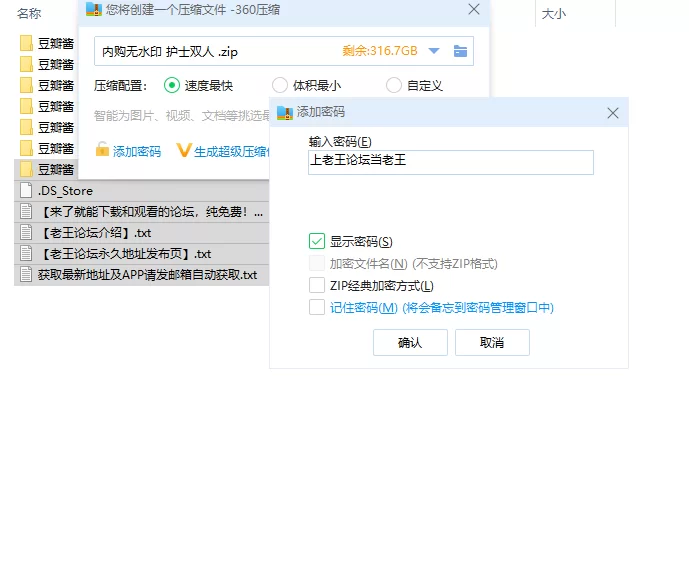Click the 【来了就能下载 text file icon
Image resolution: width=689 pixels, height=565 pixels.
tap(26, 212)
